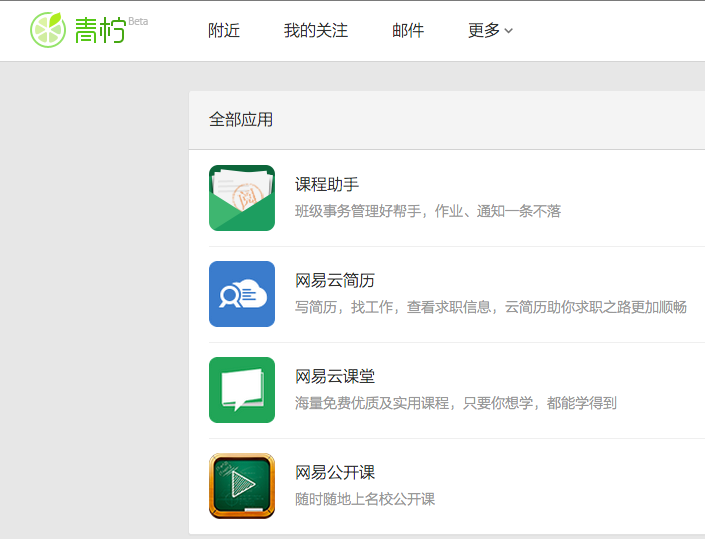Click the 海量免费优质及实用课程 description
Viewport: 705px width, 539px height.
(x=456, y=403)
